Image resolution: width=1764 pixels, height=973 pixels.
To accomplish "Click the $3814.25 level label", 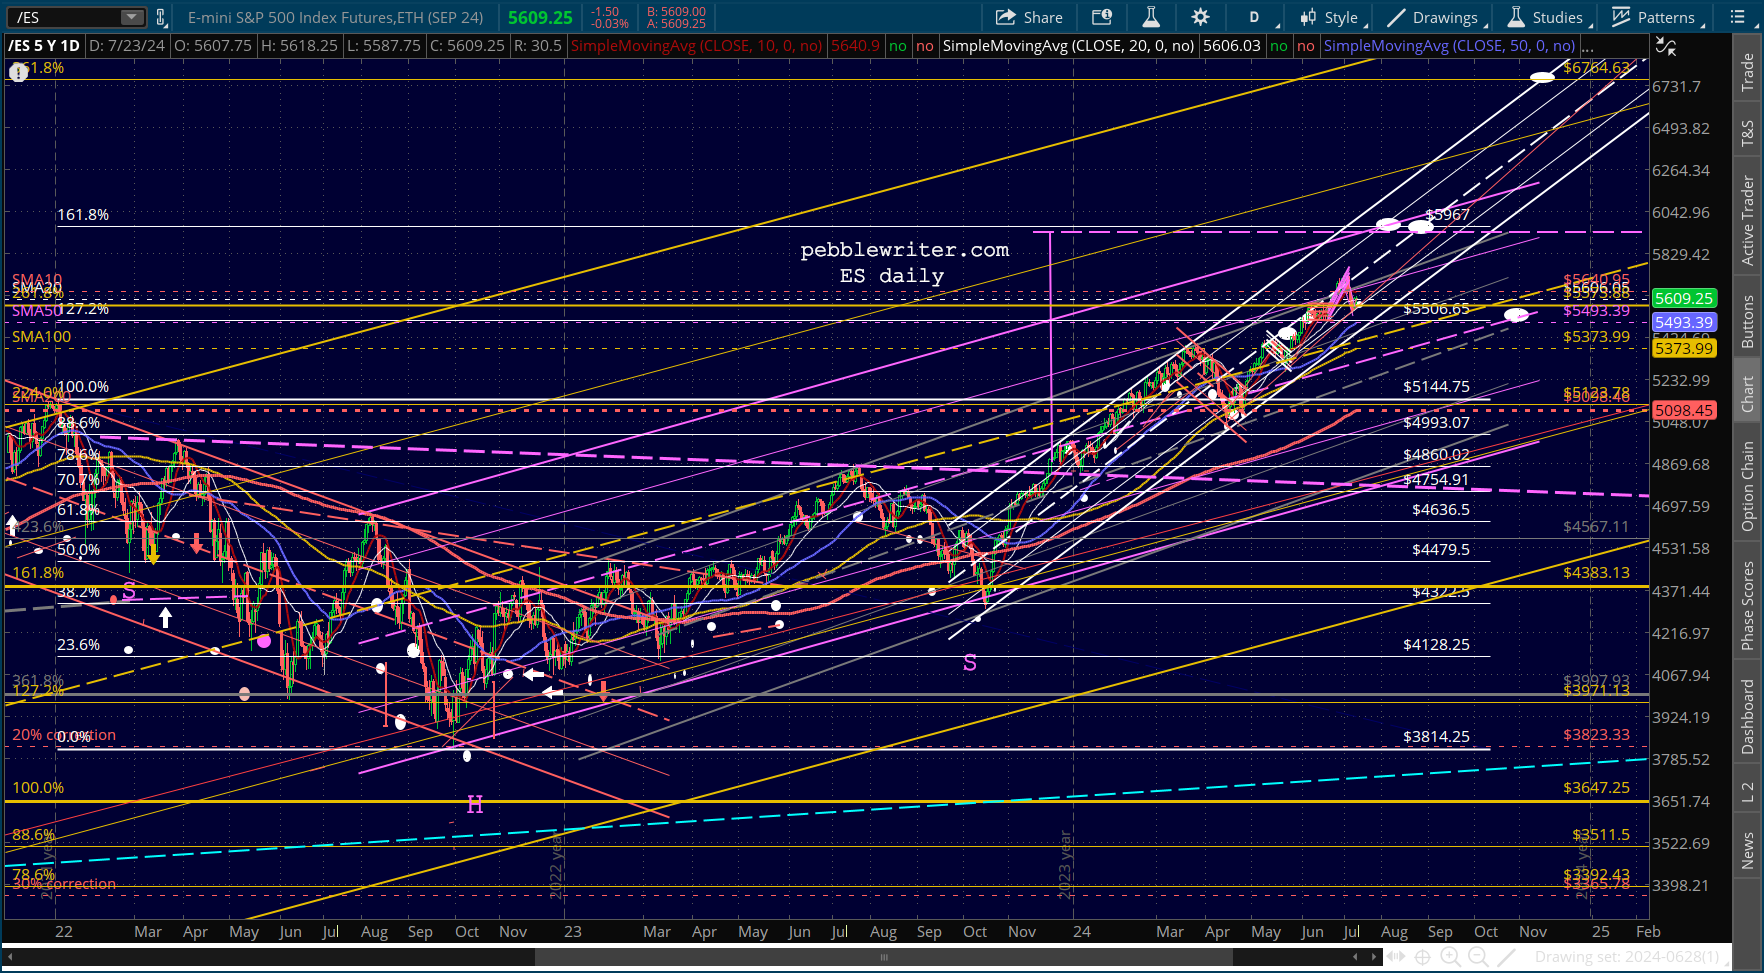I will click(1436, 736).
